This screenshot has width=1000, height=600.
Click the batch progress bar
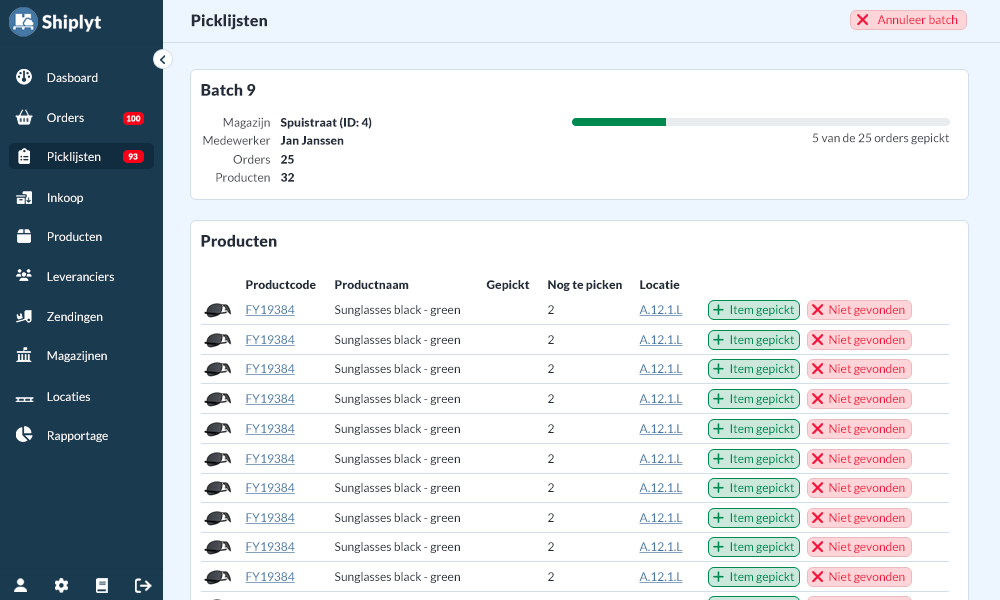tap(760, 122)
